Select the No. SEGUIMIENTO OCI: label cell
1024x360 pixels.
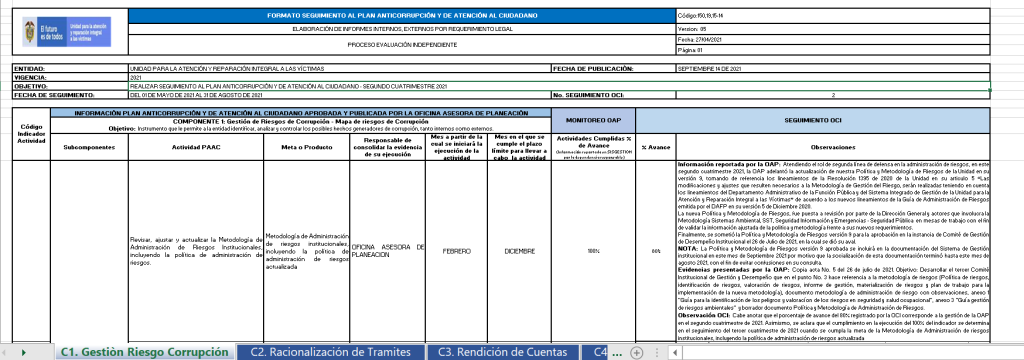coord(614,95)
